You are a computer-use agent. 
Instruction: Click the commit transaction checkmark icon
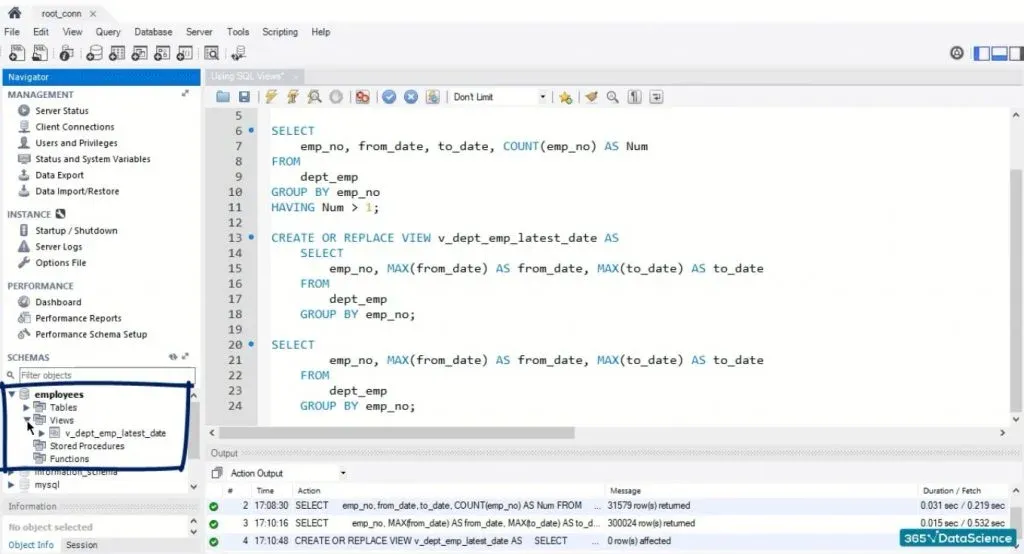pyautogui.click(x=389, y=97)
